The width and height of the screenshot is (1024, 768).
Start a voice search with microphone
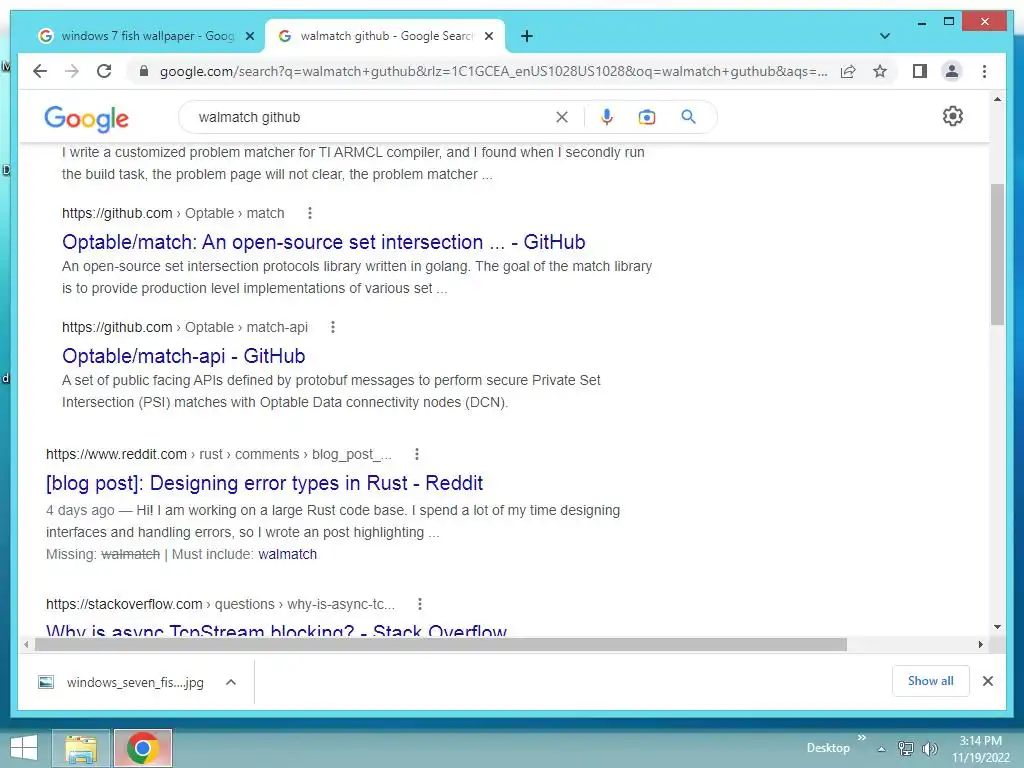607,117
